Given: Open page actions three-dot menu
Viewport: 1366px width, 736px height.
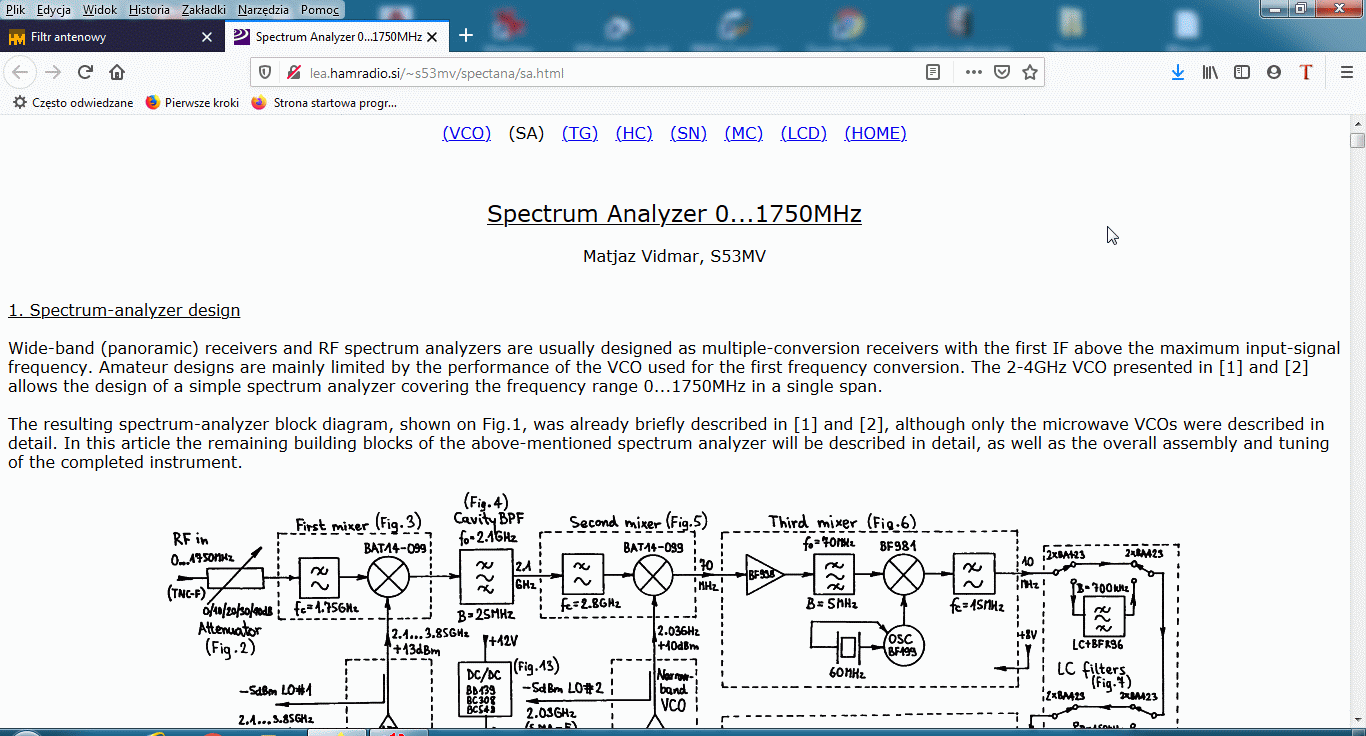Looking at the screenshot, I should (x=973, y=72).
